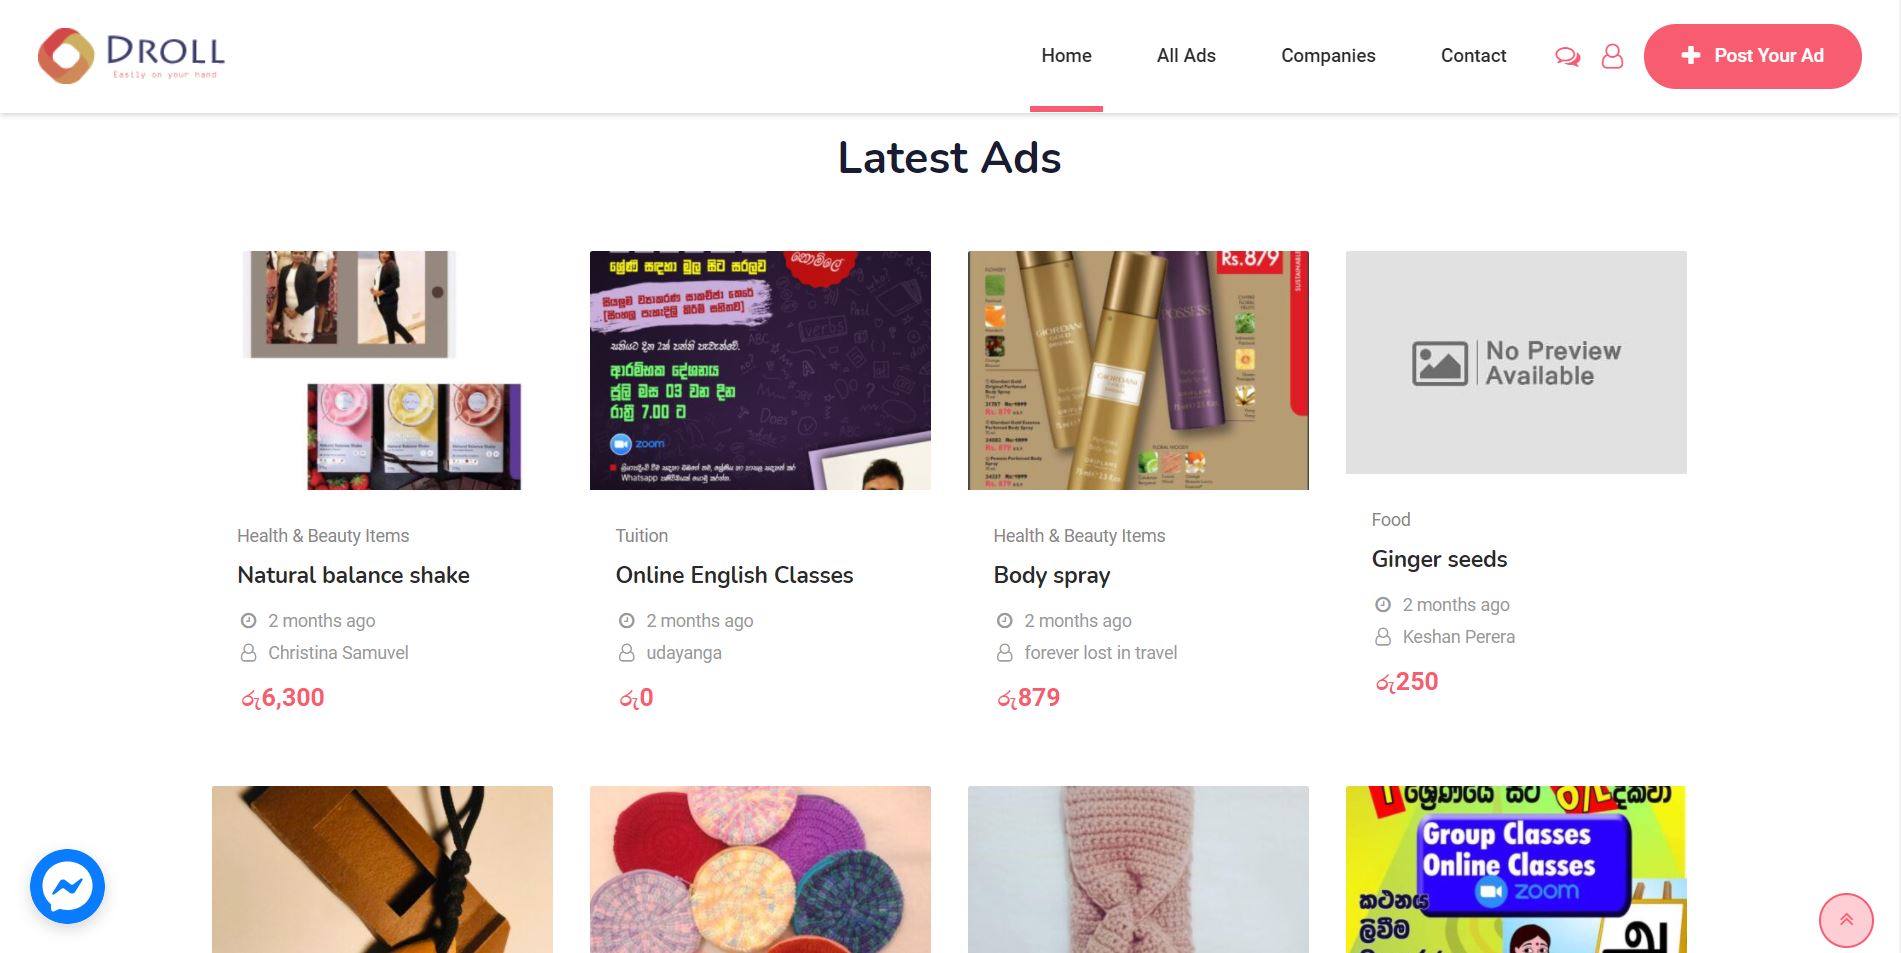
Task: Open the Natural balance shake ad title
Action: point(353,575)
